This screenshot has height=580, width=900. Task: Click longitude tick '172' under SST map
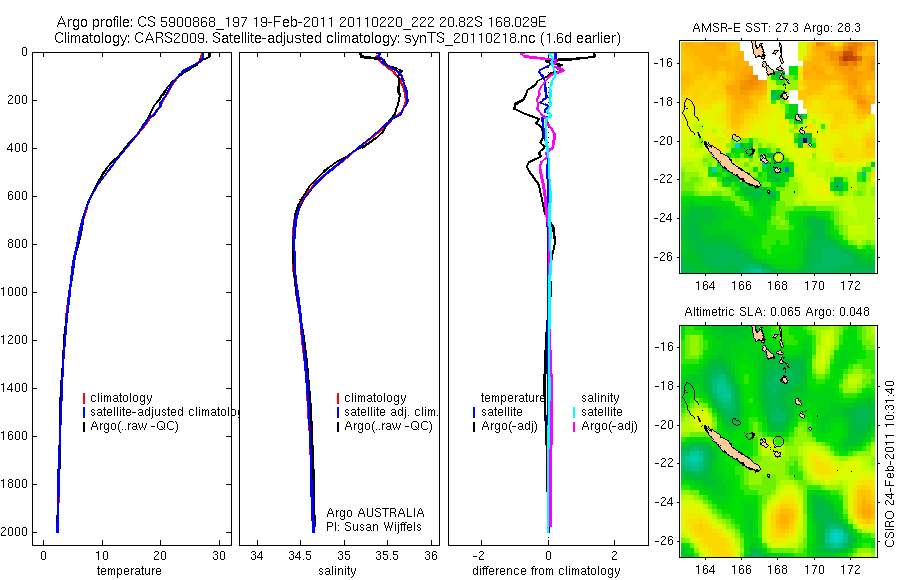click(850, 285)
